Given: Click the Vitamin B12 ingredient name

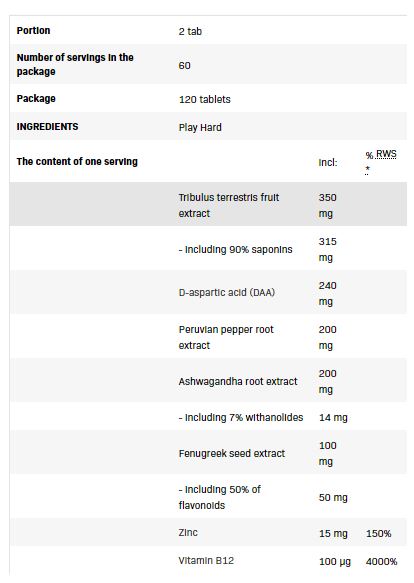Looking at the screenshot, I should 206,560.
